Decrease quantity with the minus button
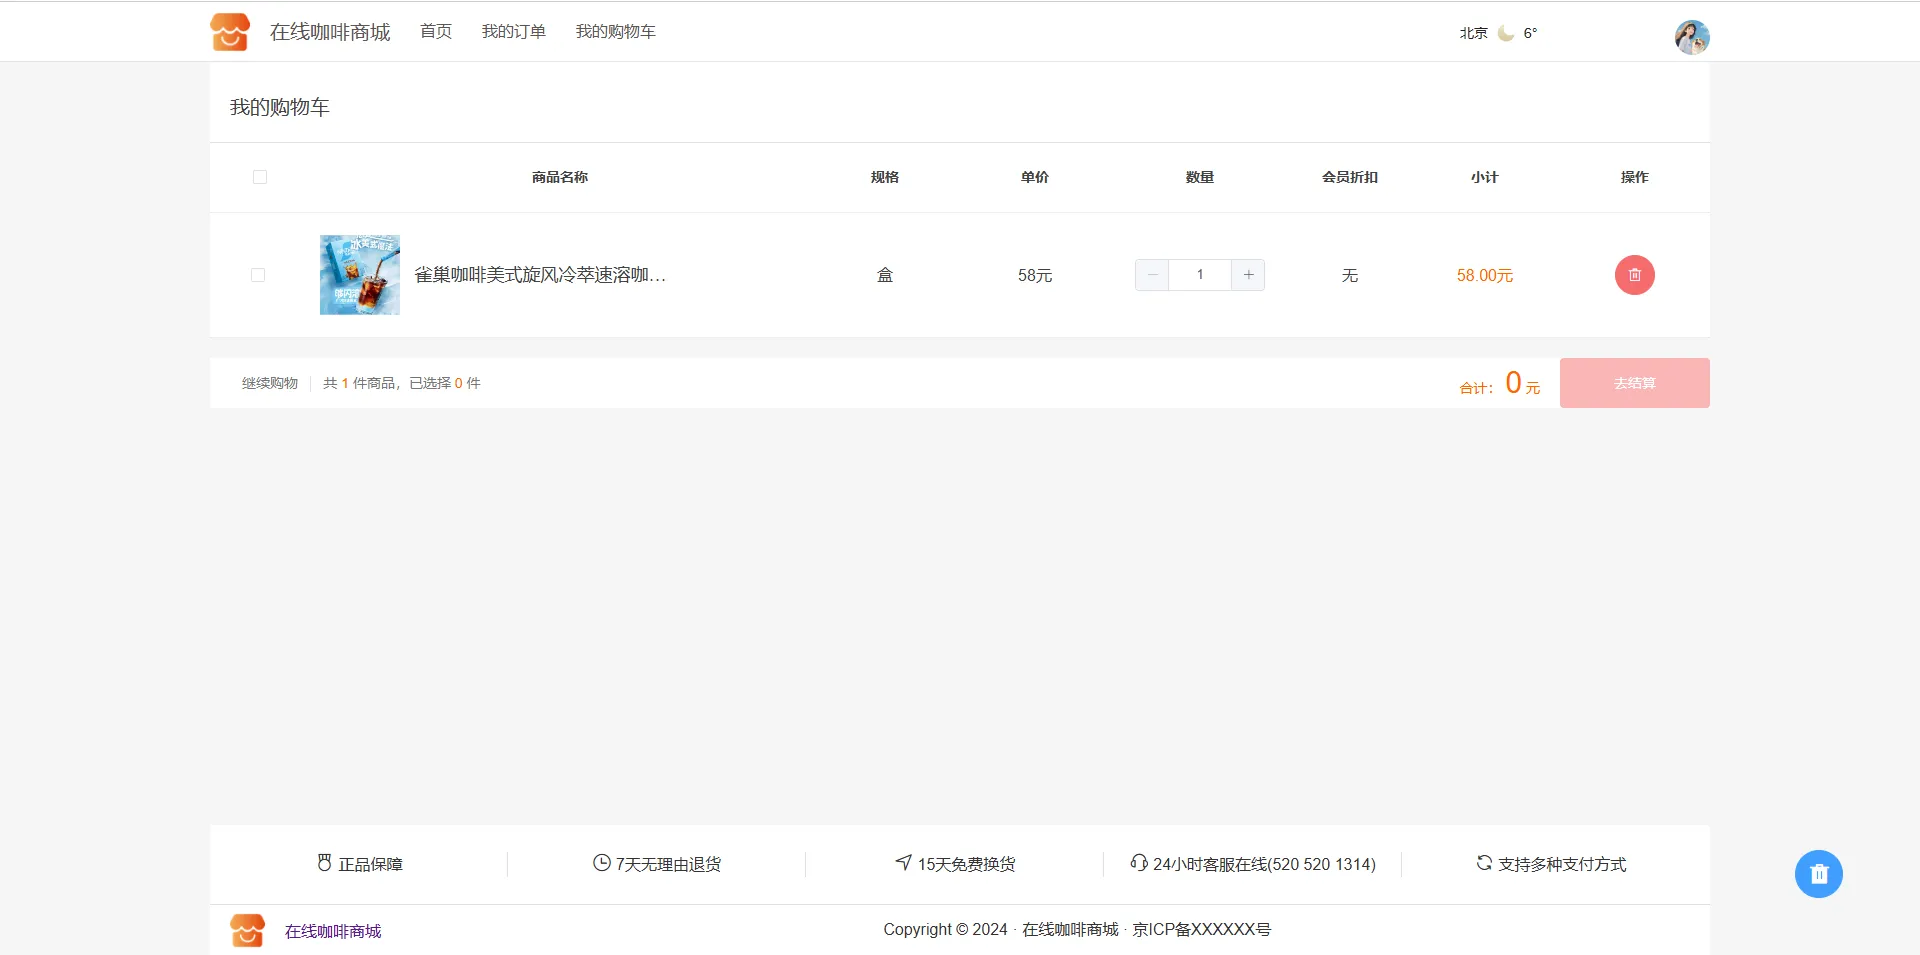Image resolution: width=1920 pixels, height=955 pixels. pyautogui.click(x=1152, y=275)
